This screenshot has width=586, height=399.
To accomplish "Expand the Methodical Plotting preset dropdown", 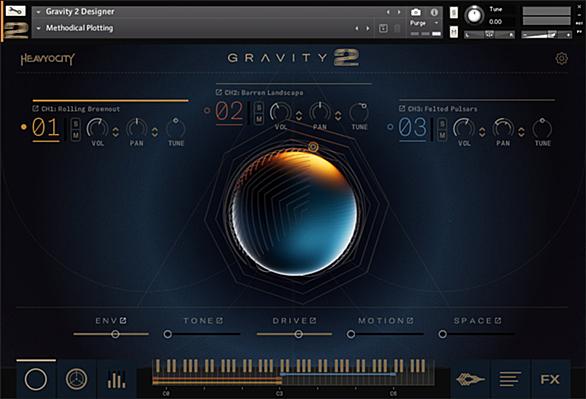I will [x=38, y=28].
